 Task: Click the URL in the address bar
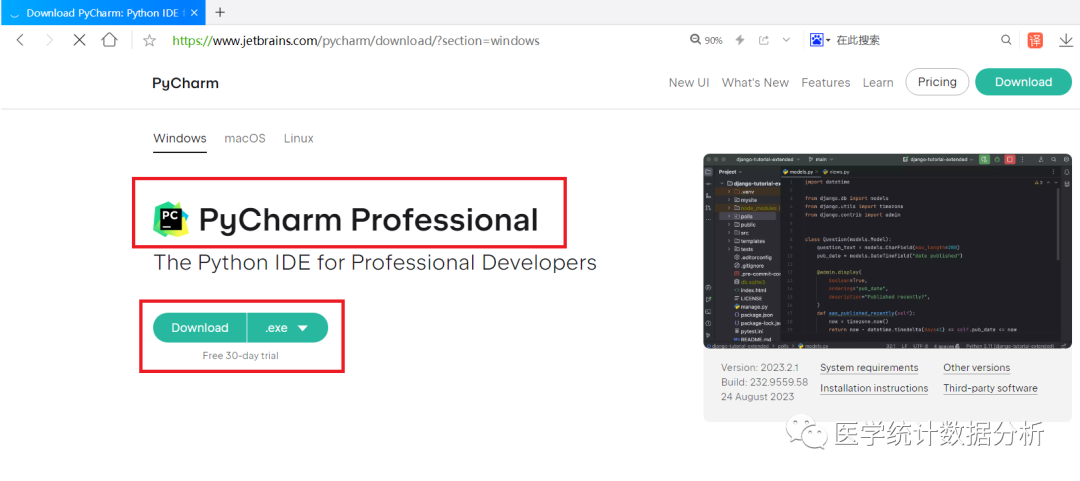355,41
